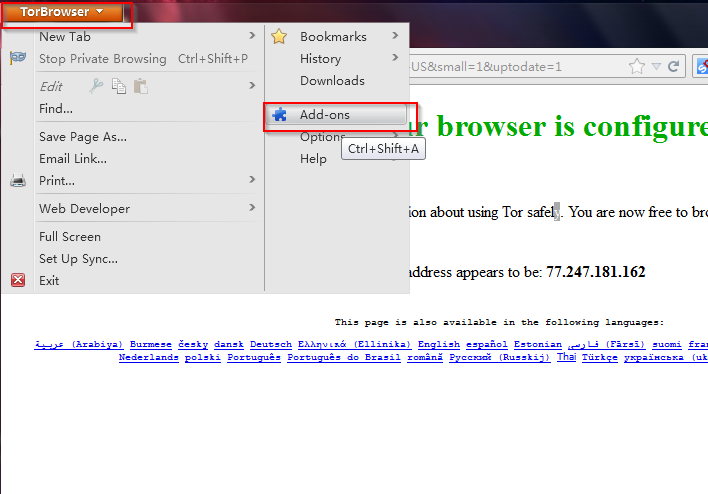Viewport: 708px width, 494px height.
Task: Expand the Print submenu arrow
Action: pos(252,180)
